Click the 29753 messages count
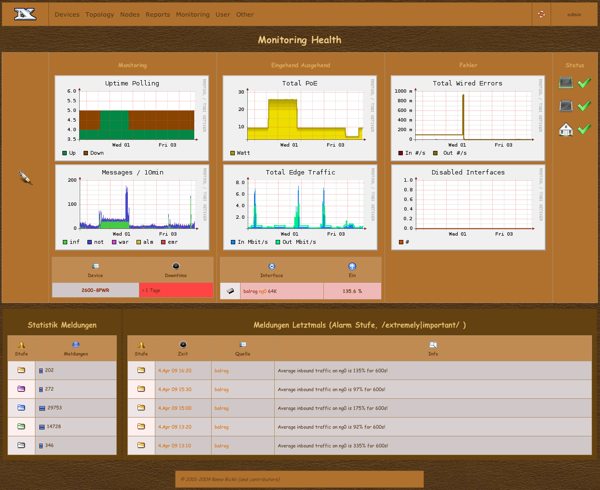The image size is (600, 490). click(x=55, y=408)
